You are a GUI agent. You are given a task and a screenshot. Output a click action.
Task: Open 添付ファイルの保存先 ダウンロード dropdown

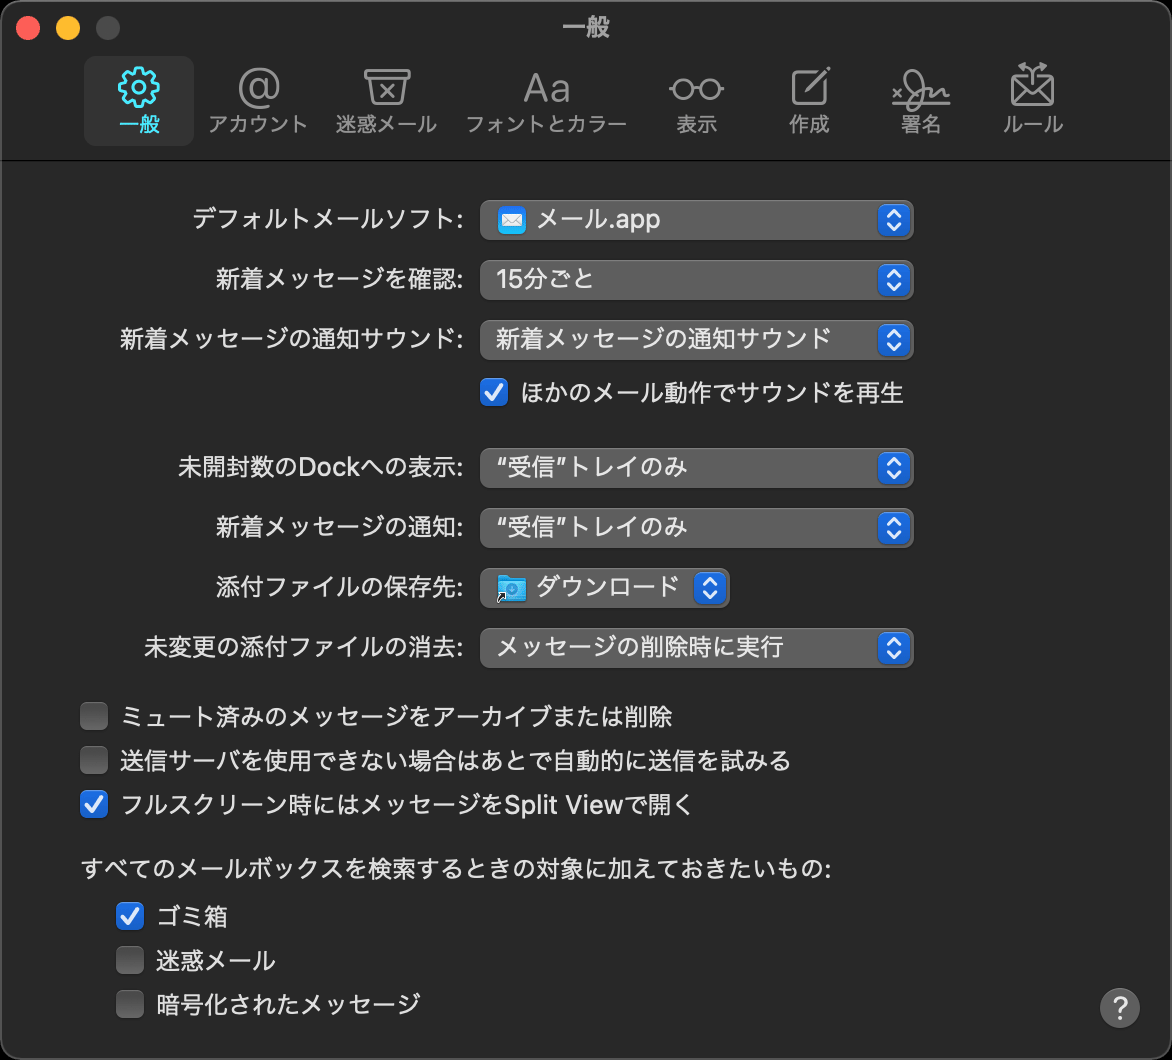coord(604,588)
